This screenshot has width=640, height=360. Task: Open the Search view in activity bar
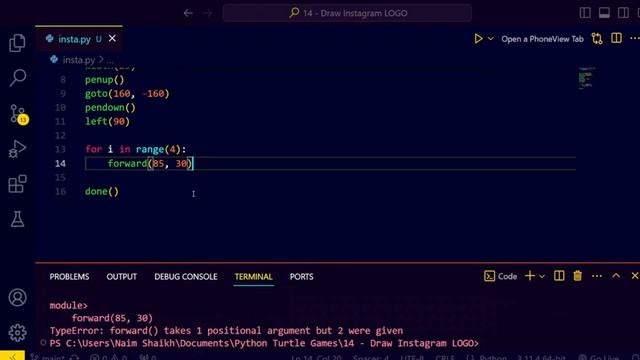click(18, 78)
